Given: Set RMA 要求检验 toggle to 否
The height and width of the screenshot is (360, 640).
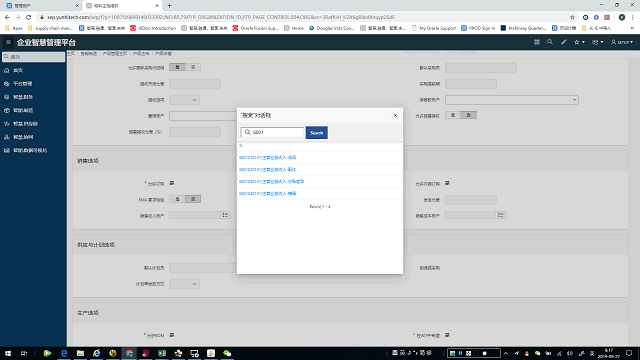Looking at the screenshot, I should 193,199.
